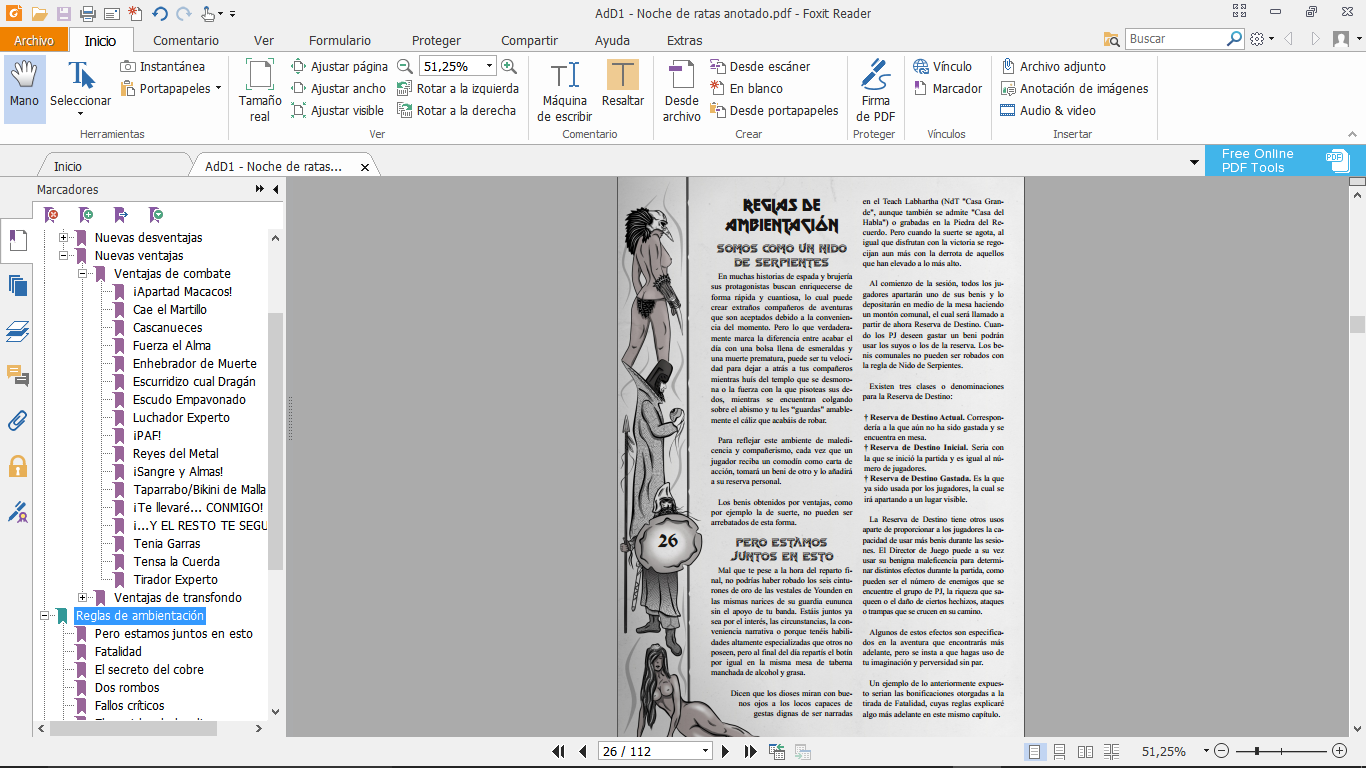Insert Archivo adjunto attachment
The image size is (1366, 768).
coord(1053,66)
